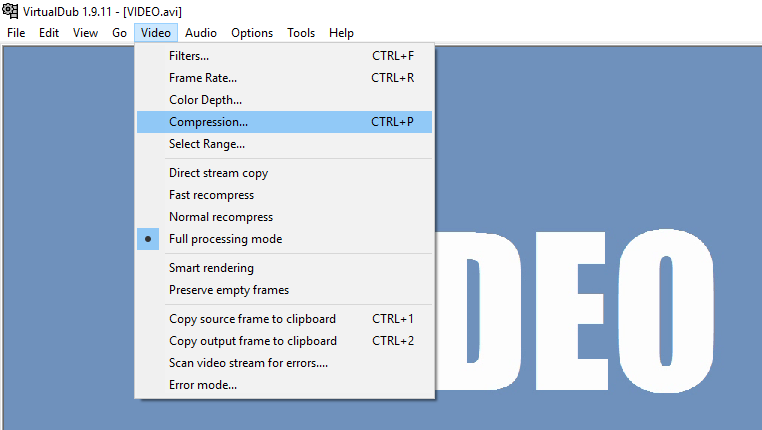Image resolution: width=762 pixels, height=430 pixels.
Task: Open the Options menu
Action: coord(252,33)
